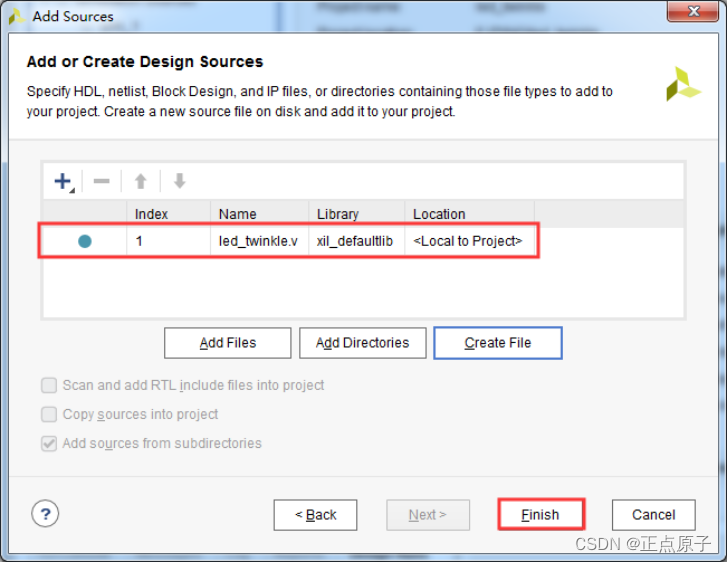
Task: Click the minus Remove source icon
Action: 102,181
